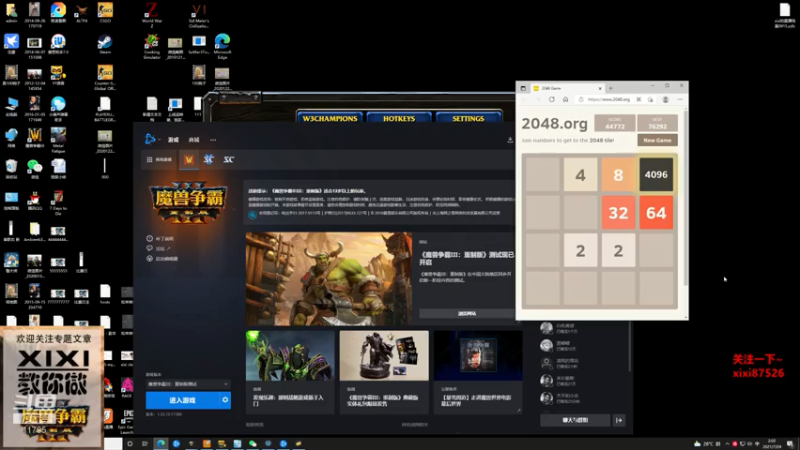Viewport: 800px width, 450px height.
Task: Open the statue collector edition news card
Action: point(384,370)
